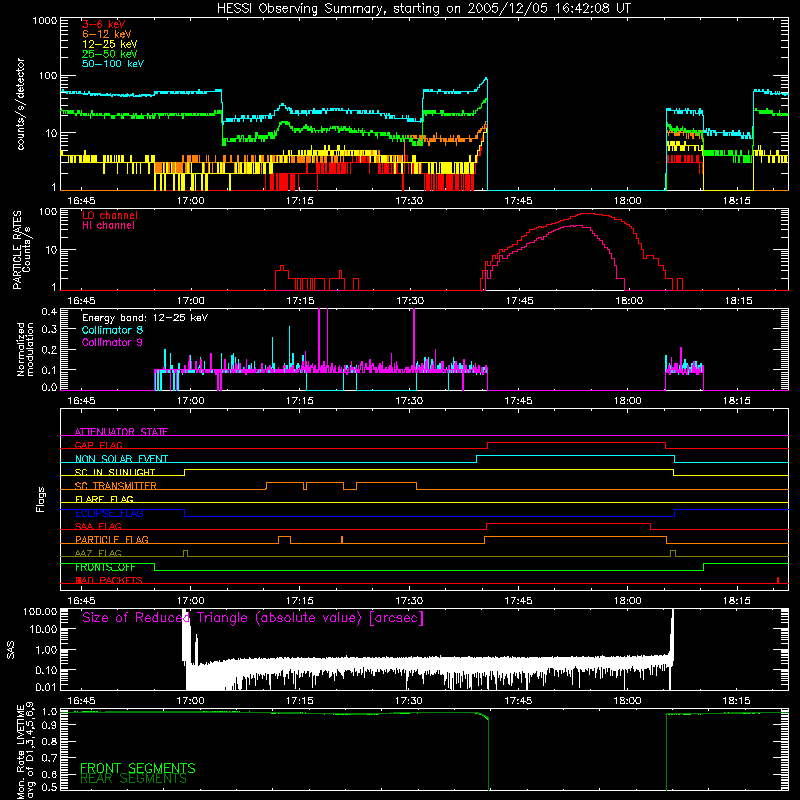Click the 17:15 tick label under modulation plot
This screenshot has width=800, height=800.
(x=299, y=401)
